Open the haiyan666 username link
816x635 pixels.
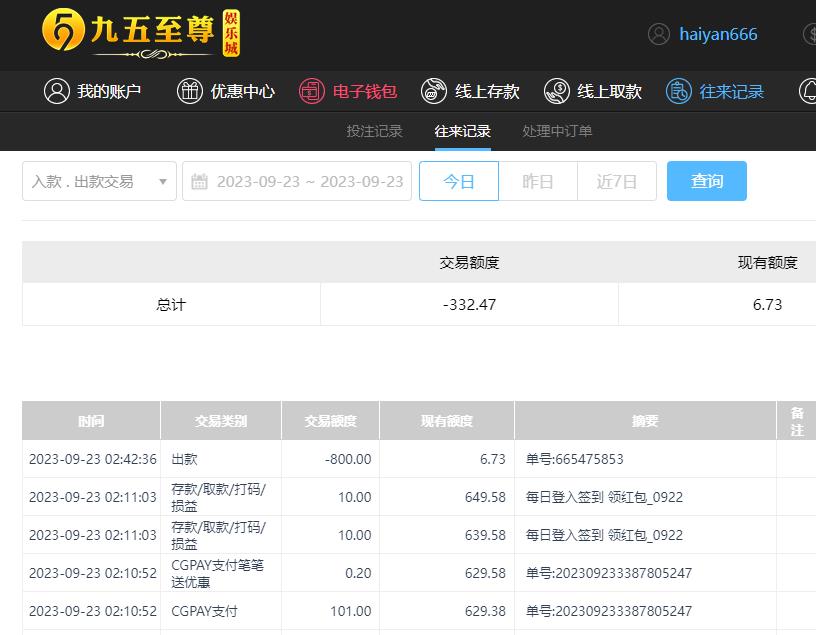pyautogui.click(x=718, y=34)
